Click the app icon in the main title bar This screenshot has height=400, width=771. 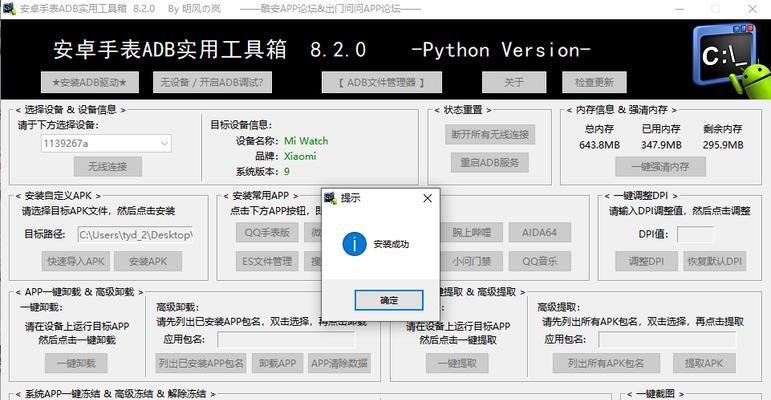coord(9,8)
